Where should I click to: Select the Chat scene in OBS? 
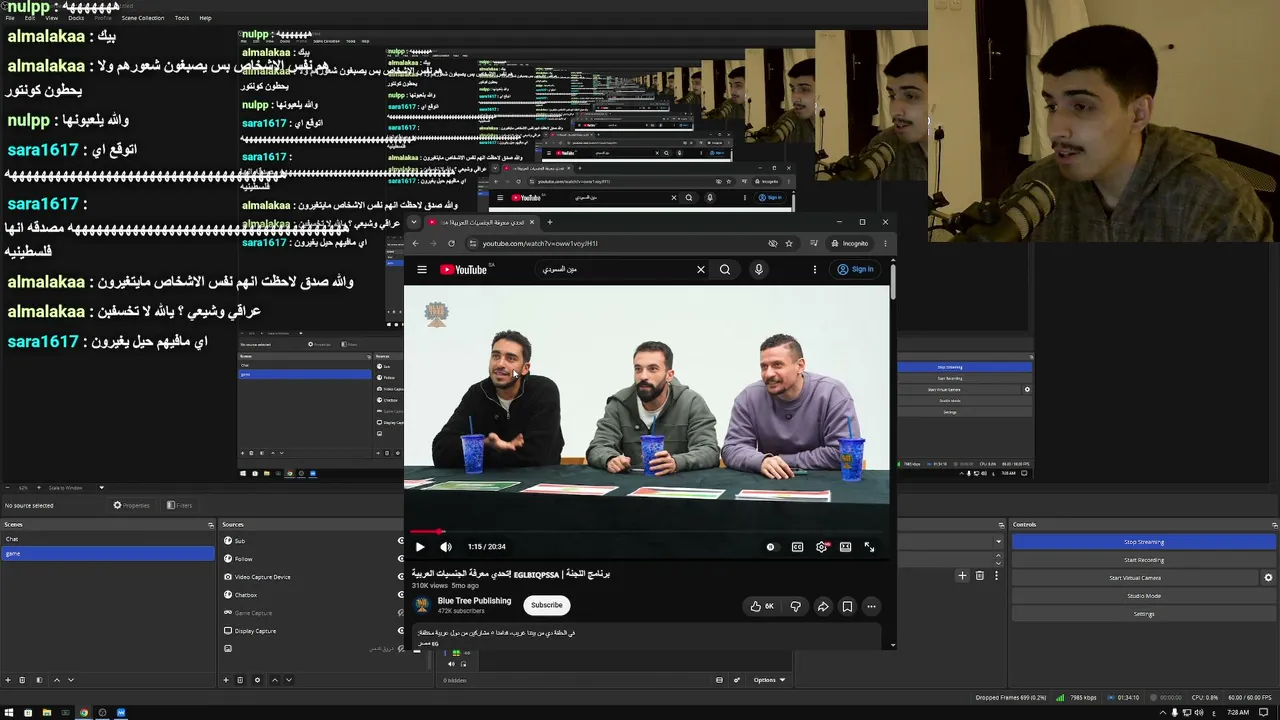click(x=108, y=539)
